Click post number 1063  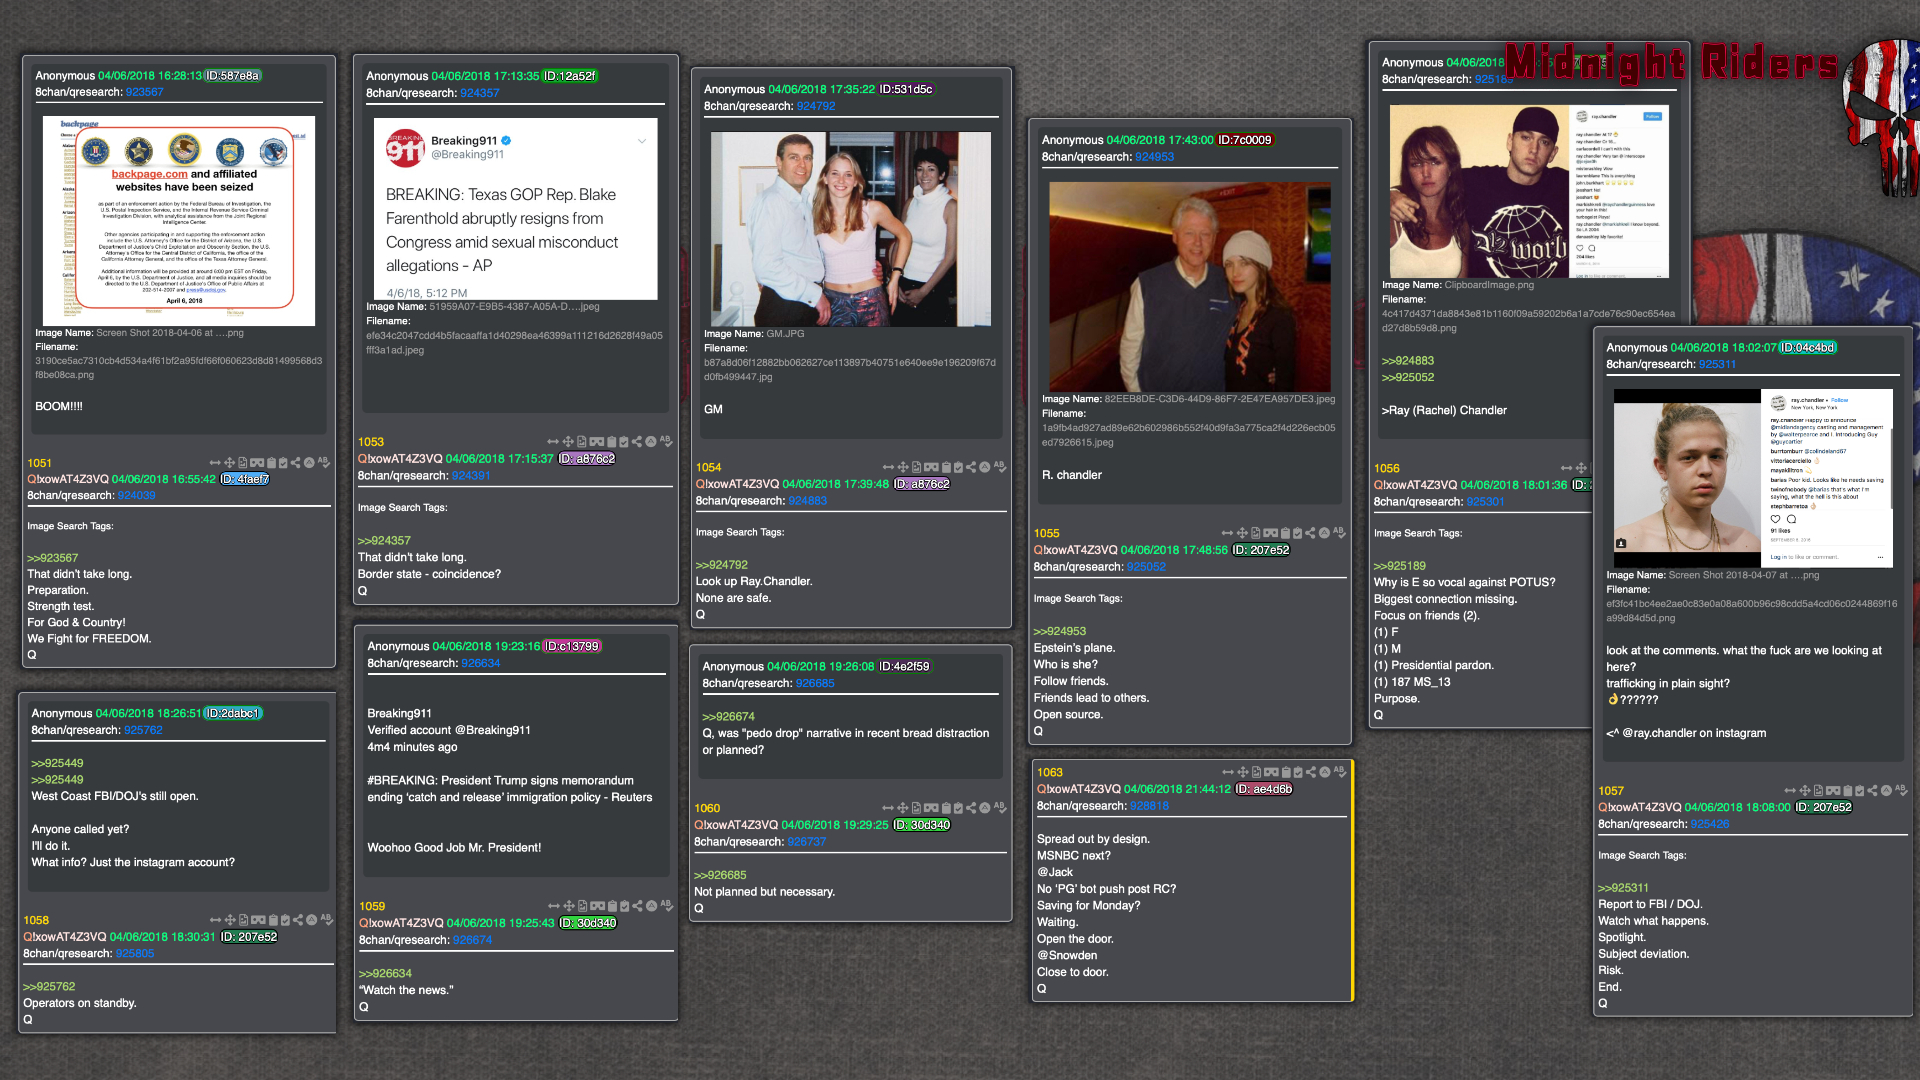(x=1050, y=772)
